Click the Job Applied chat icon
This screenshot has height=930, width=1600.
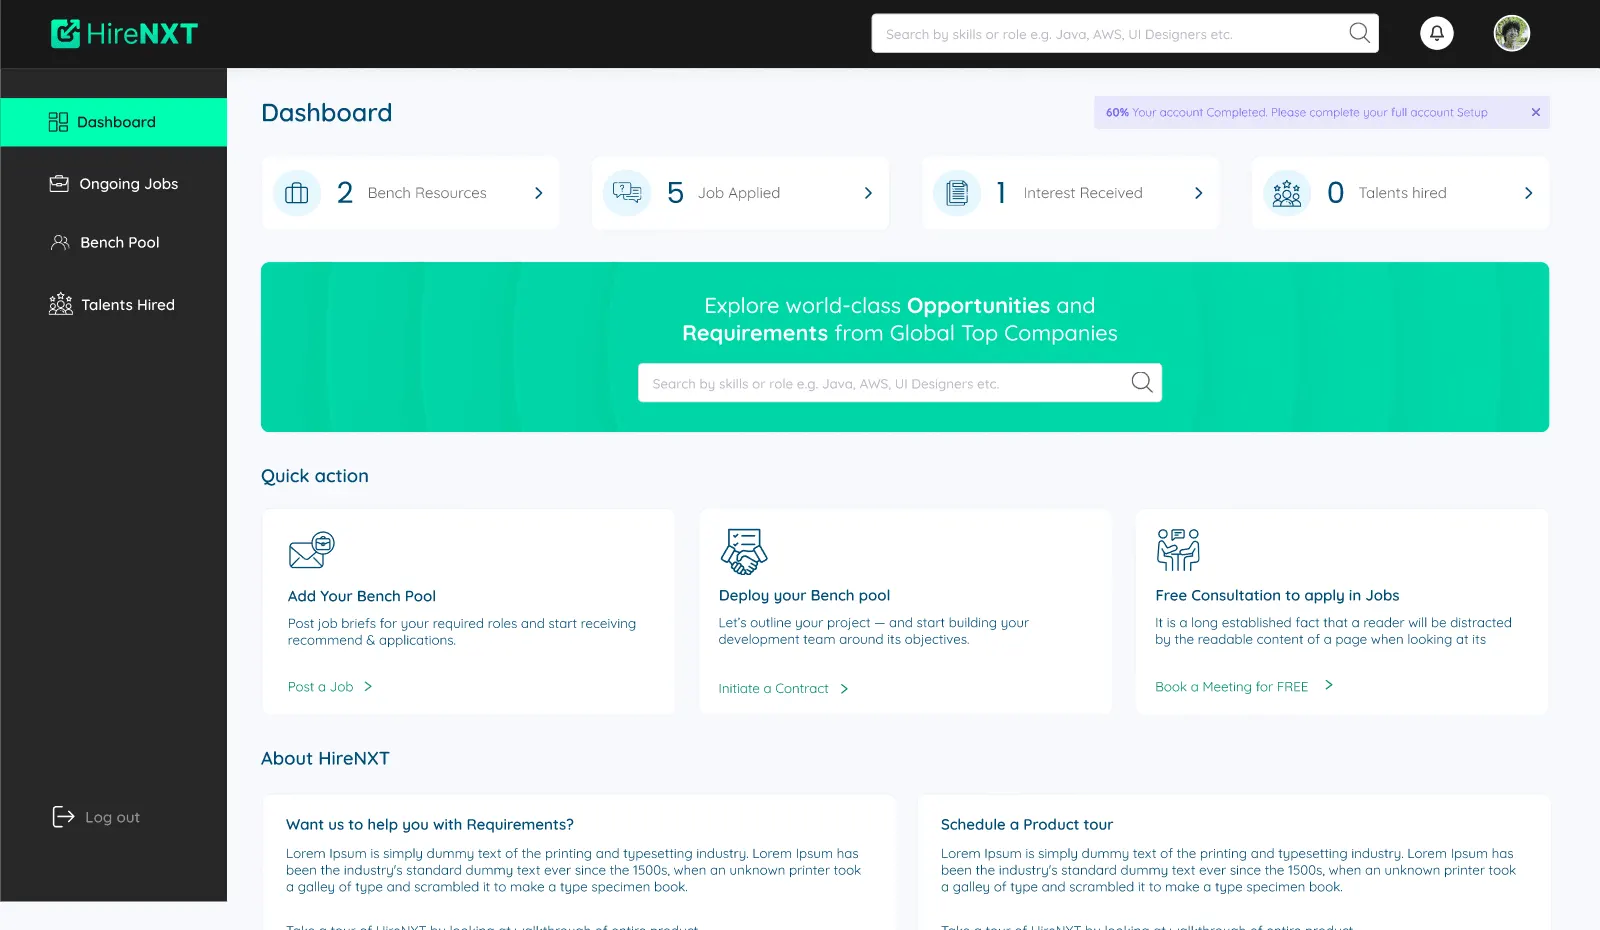[627, 193]
